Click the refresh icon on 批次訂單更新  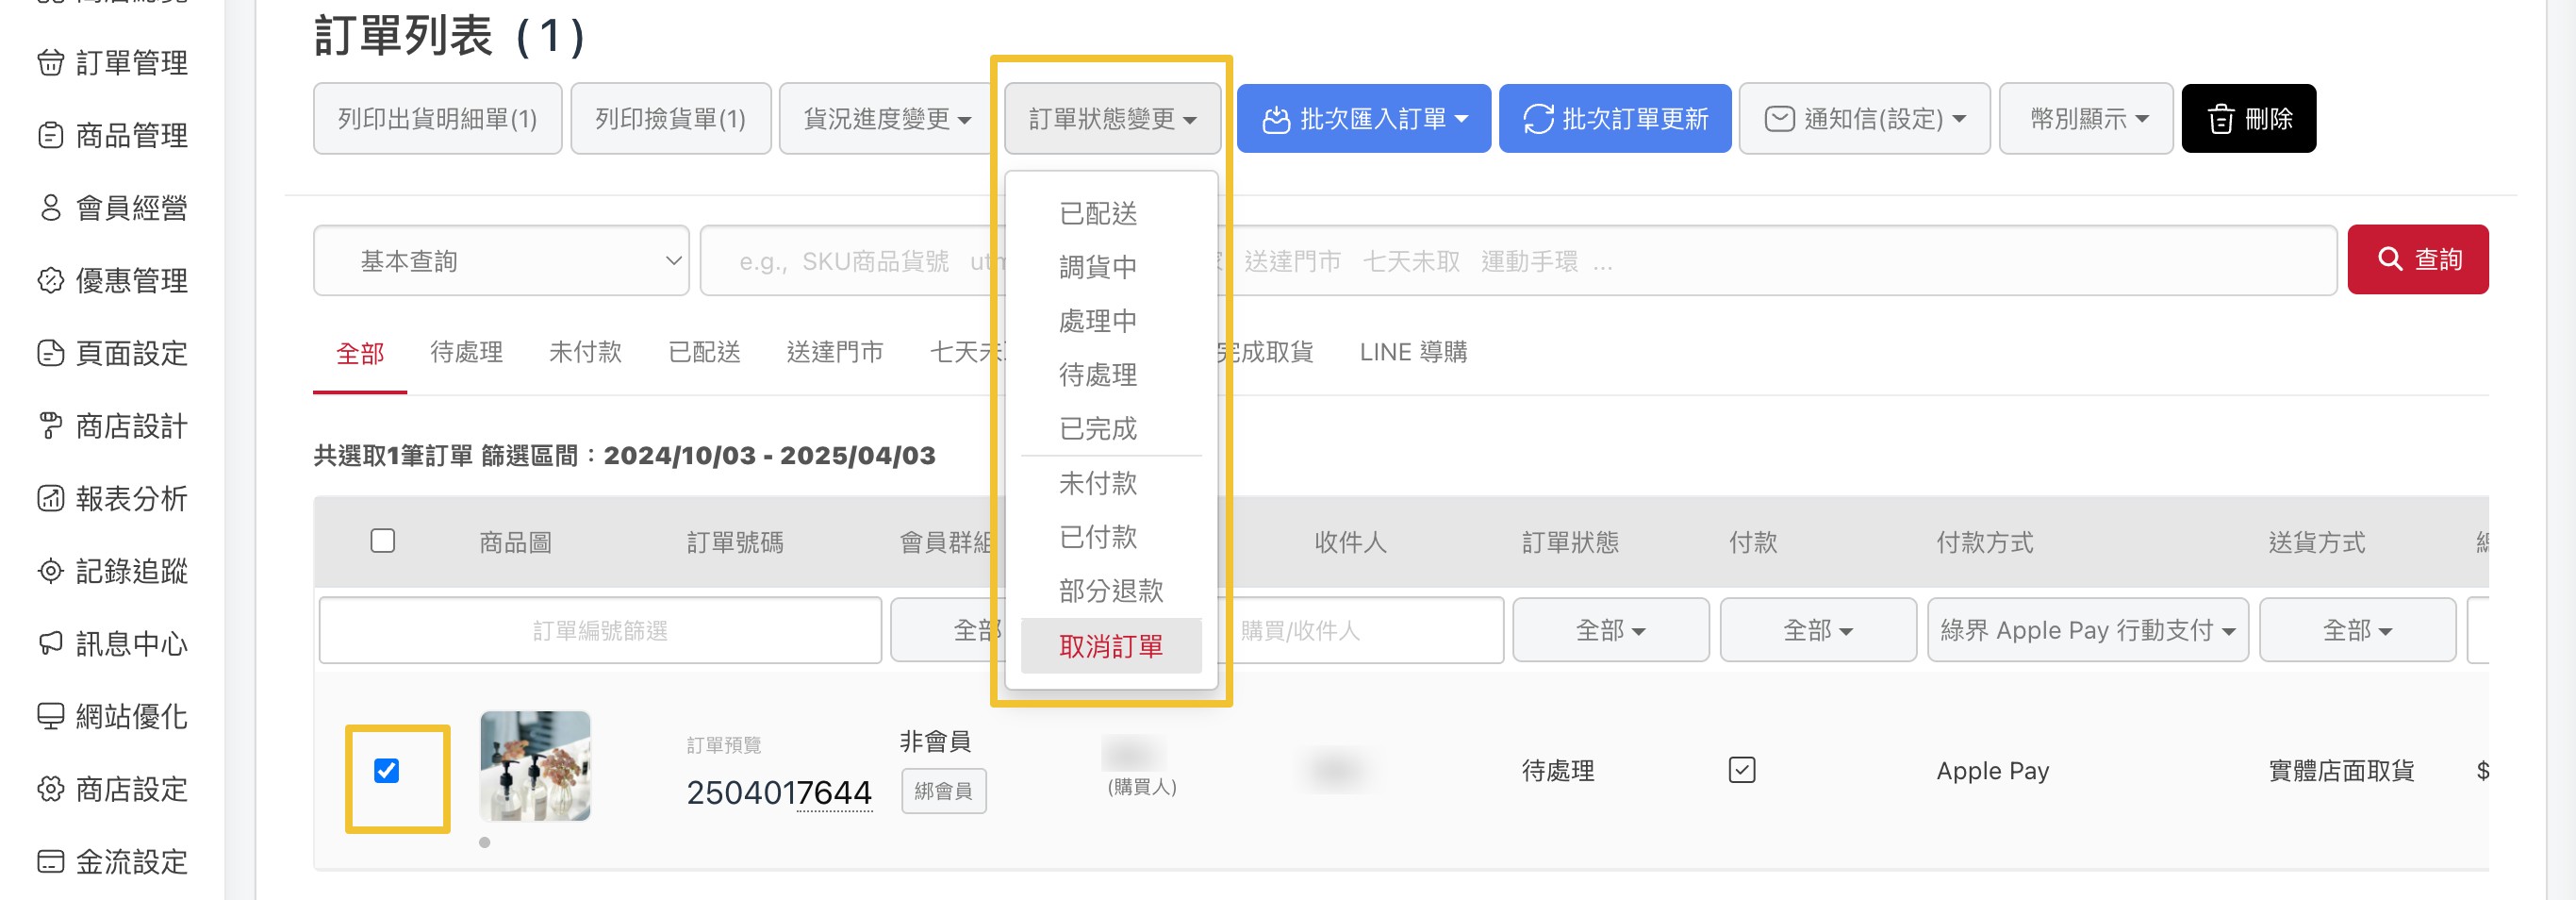pos(1538,119)
